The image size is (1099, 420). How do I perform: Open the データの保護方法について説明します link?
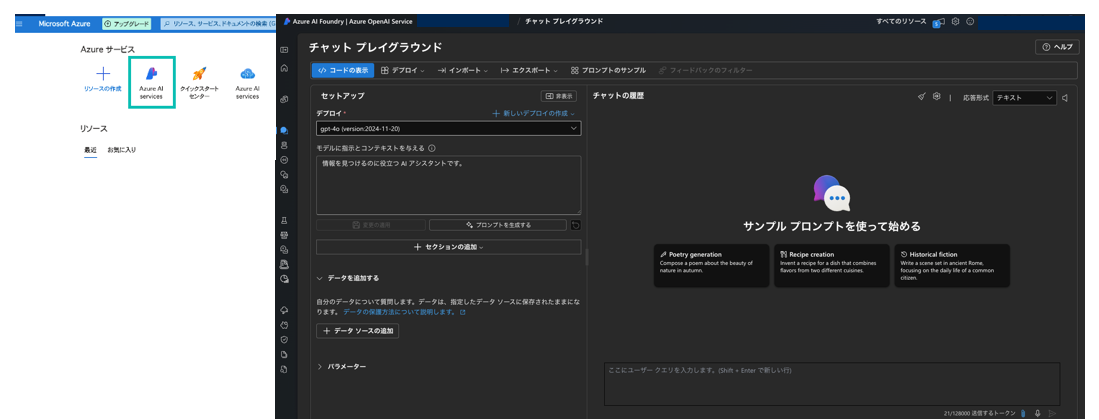404,311
